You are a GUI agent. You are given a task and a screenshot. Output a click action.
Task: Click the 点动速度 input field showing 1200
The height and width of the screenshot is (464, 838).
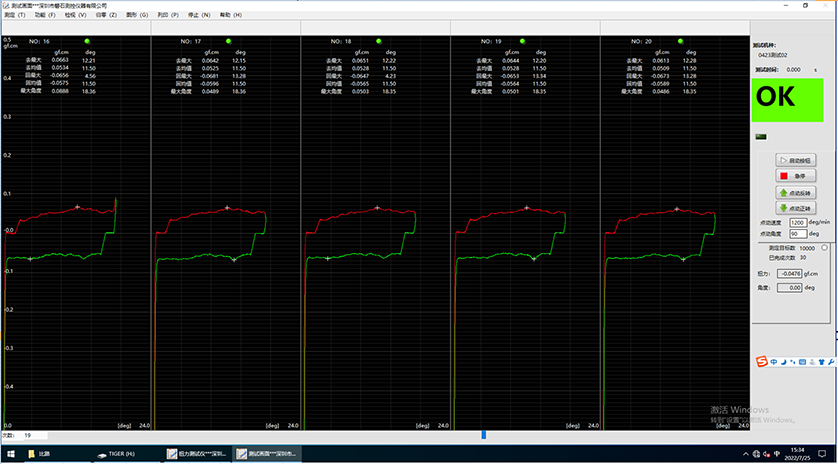(797, 222)
